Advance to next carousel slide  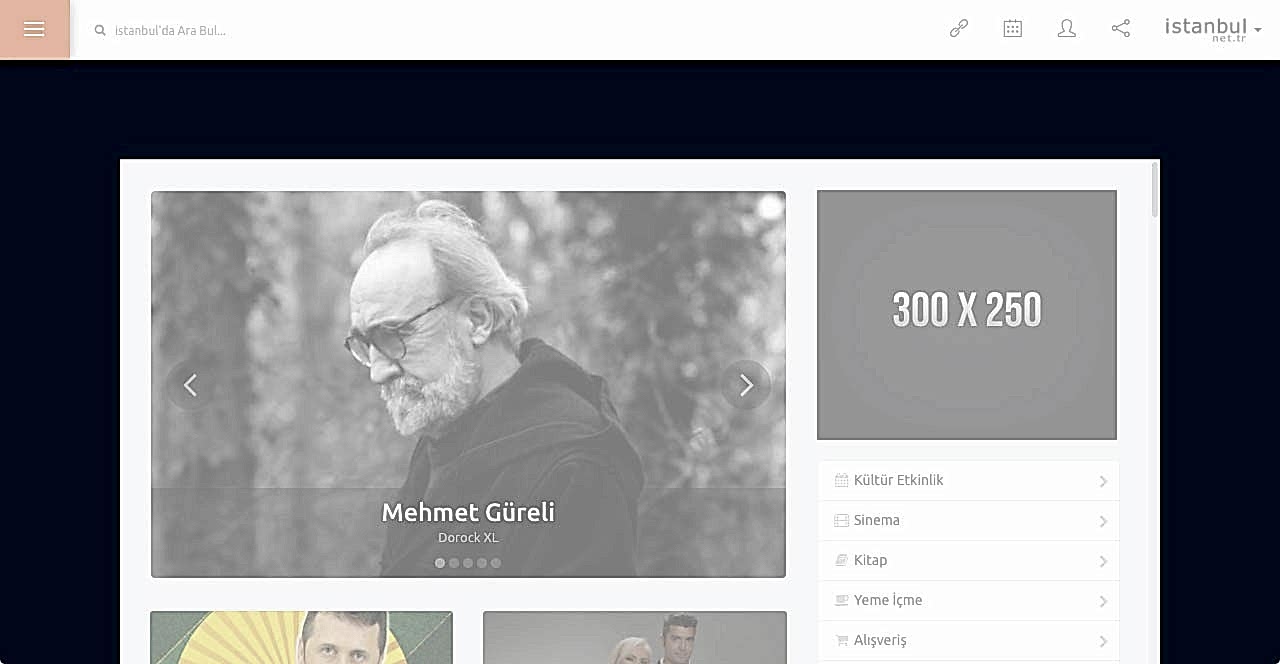746,385
